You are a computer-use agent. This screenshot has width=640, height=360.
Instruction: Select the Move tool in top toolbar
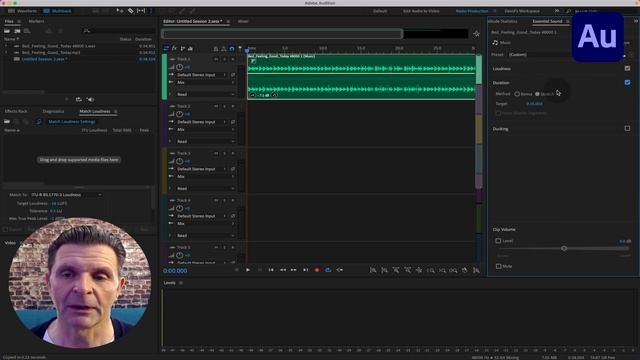click(120, 11)
